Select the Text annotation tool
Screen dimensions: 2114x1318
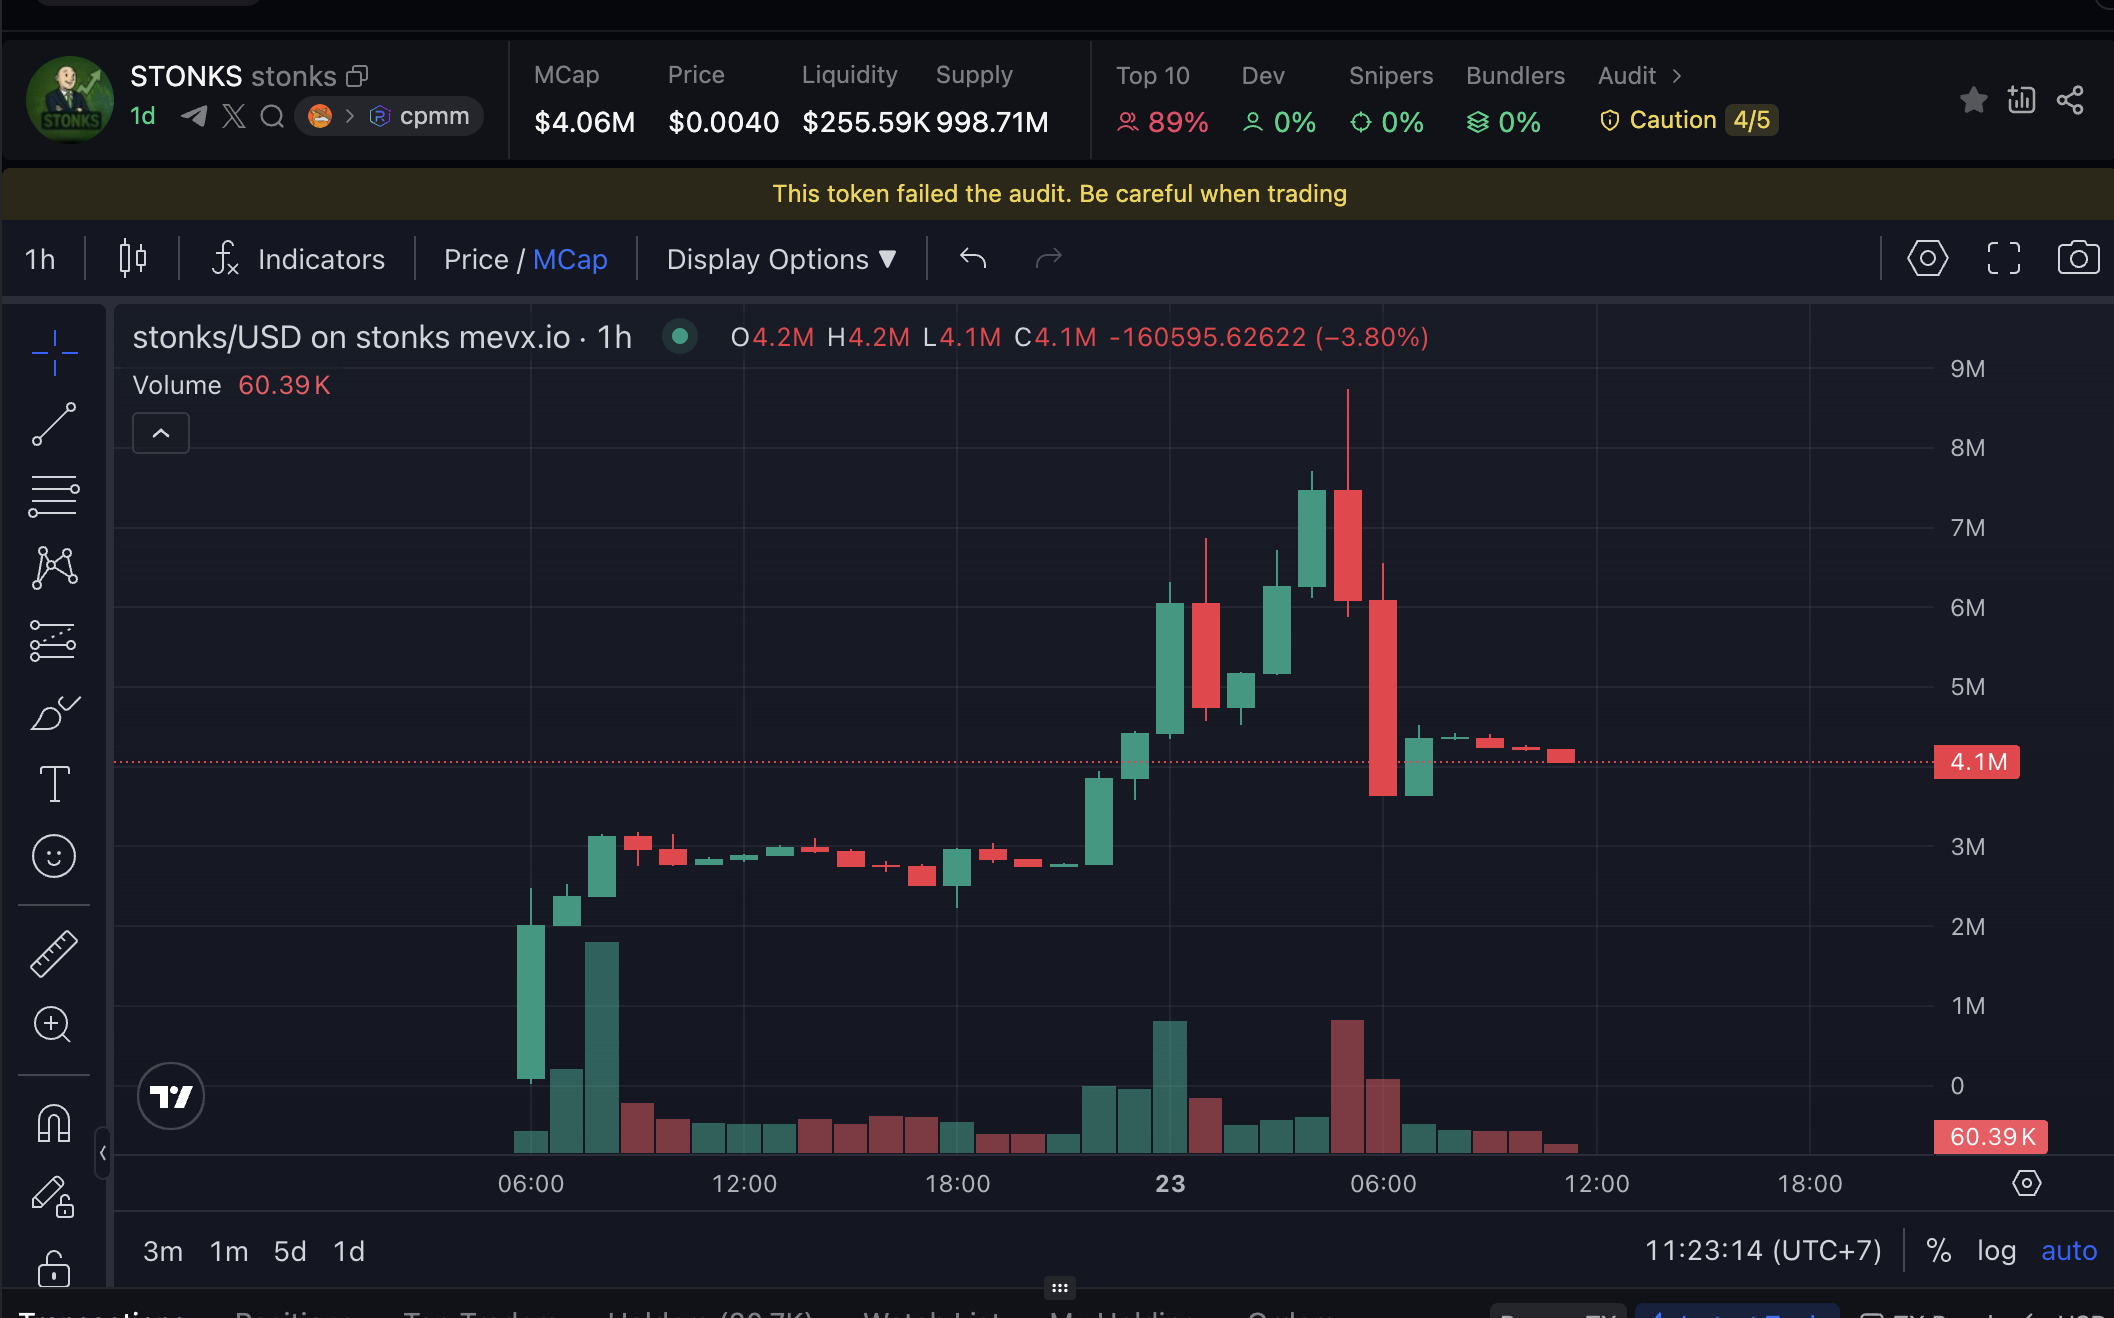(x=54, y=784)
